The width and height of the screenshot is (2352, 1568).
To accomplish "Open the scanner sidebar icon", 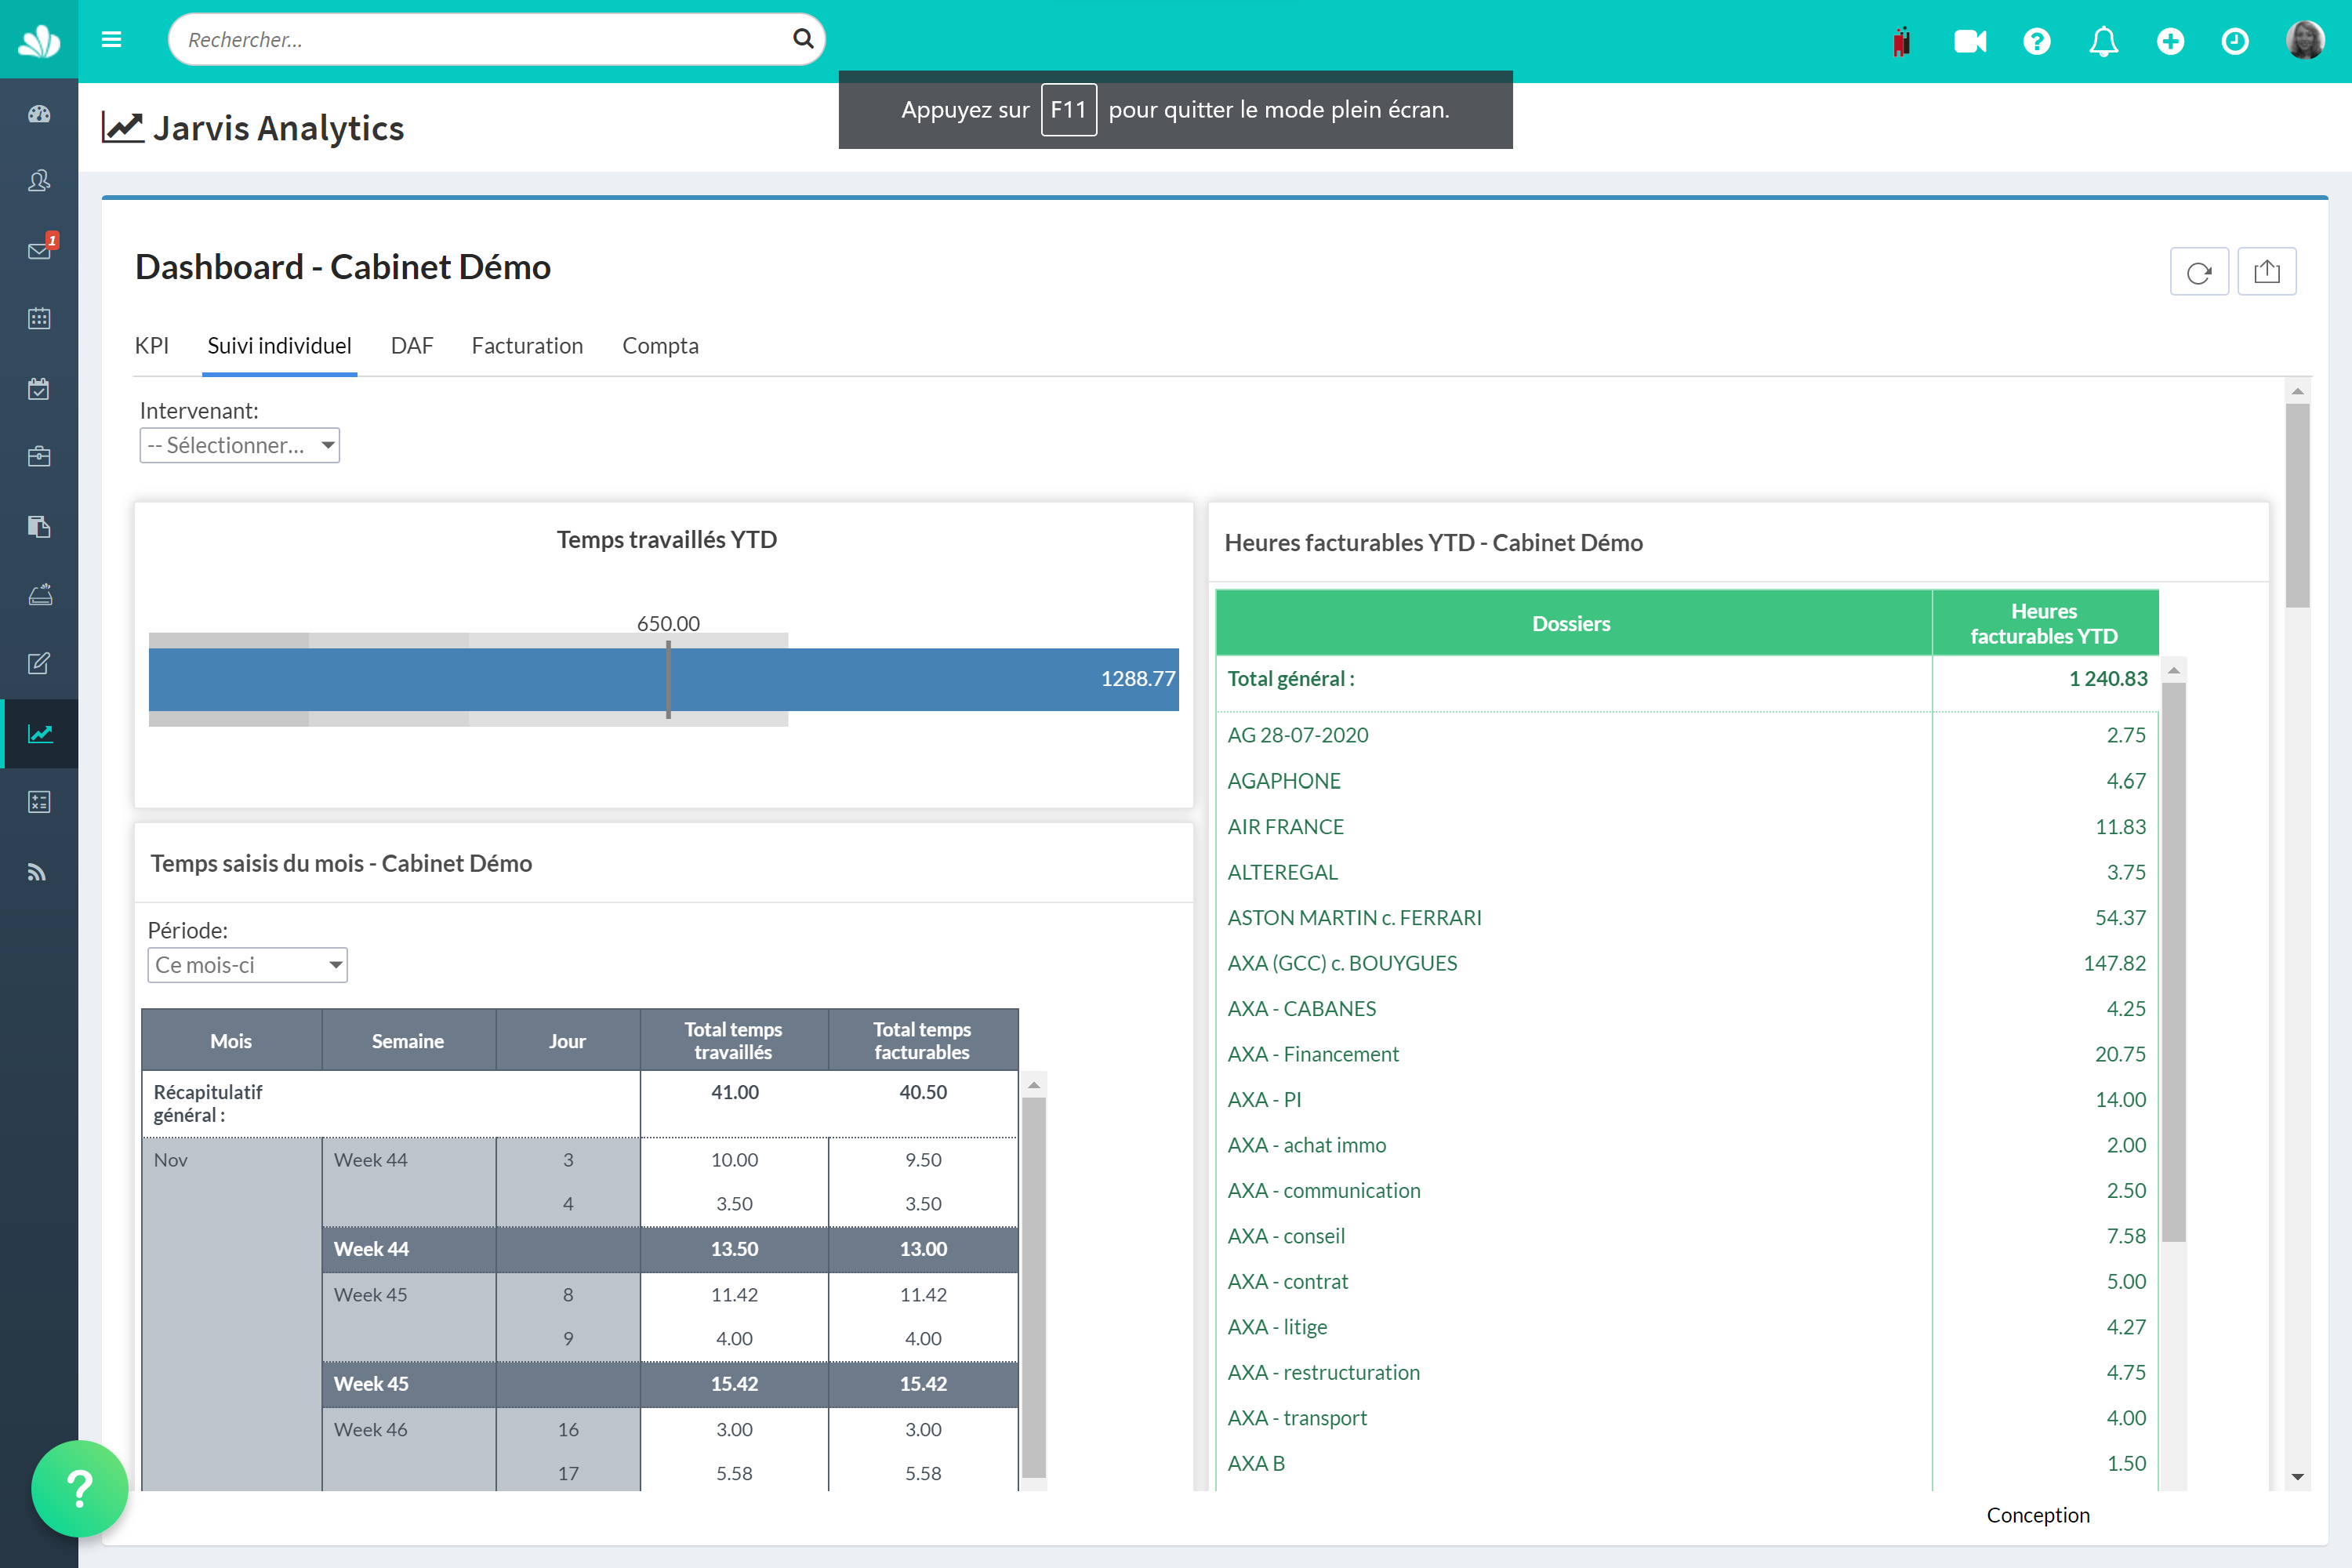I will tap(39, 595).
